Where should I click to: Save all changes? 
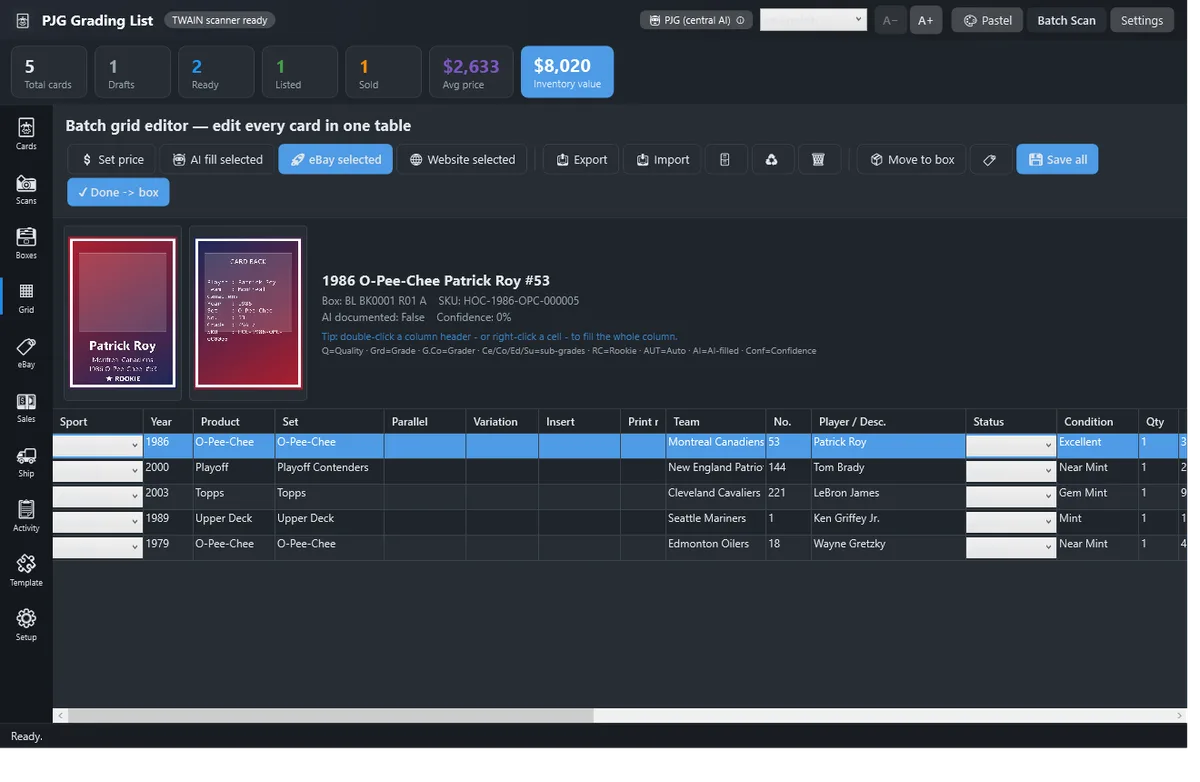[1057, 159]
